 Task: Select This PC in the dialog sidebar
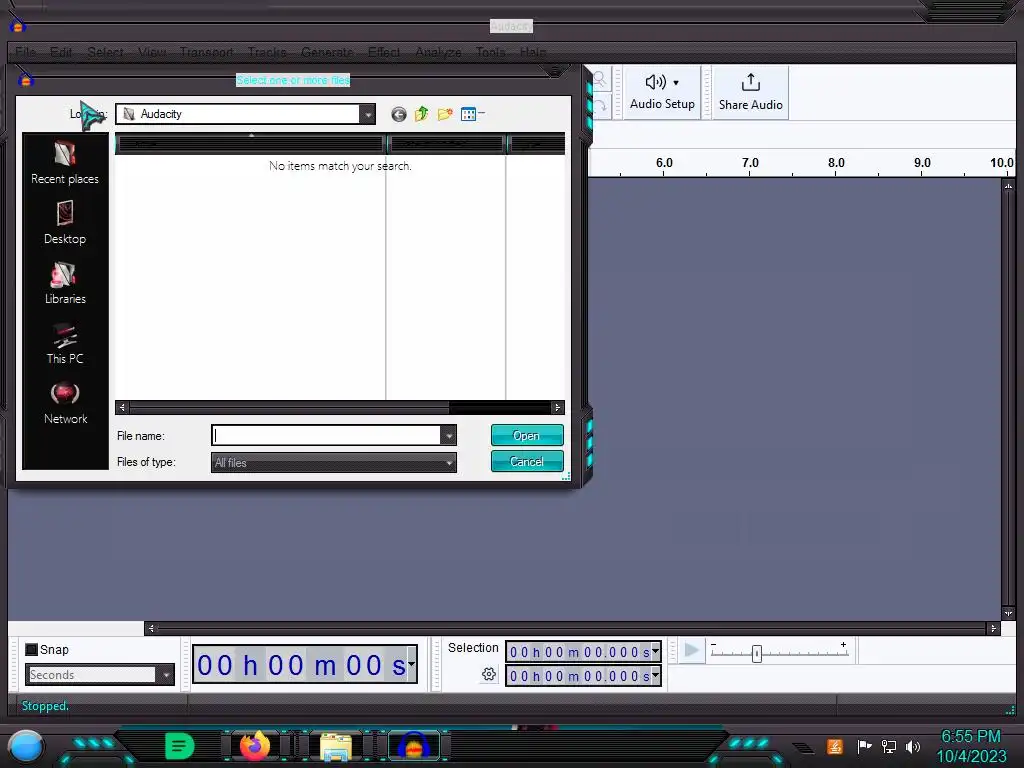[x=65, y=344]
